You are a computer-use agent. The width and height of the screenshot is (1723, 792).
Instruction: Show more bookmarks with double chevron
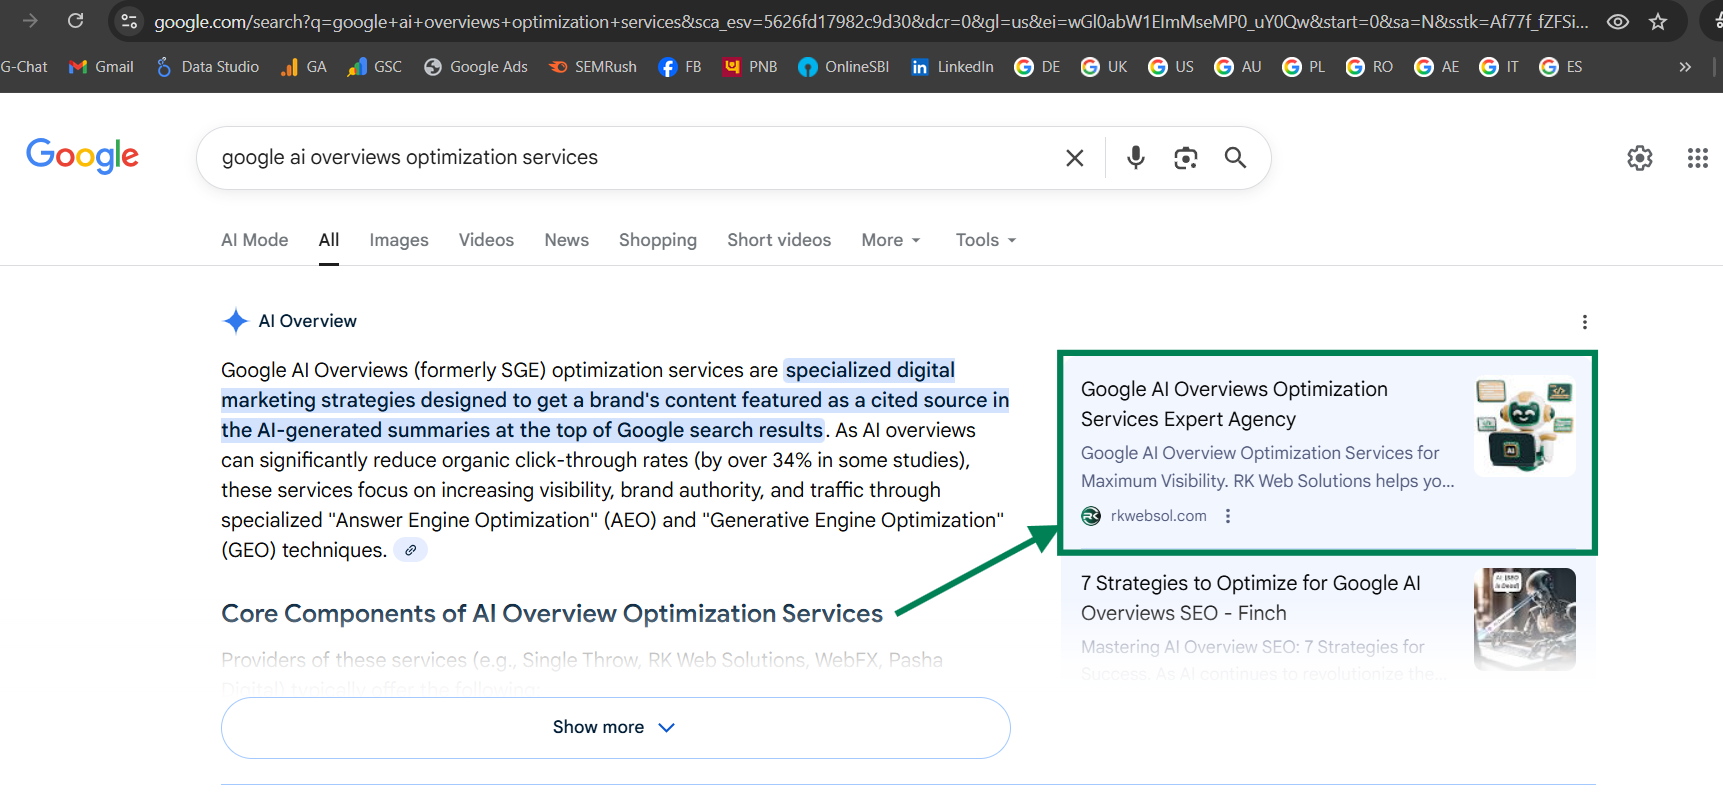(1685, 67)
